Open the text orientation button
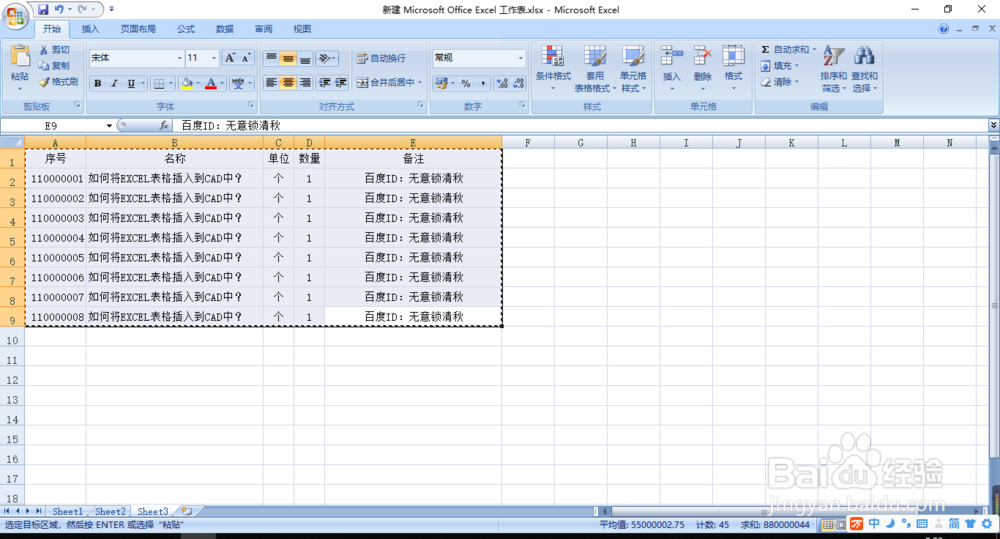This screenshot has width=1000, height=539. click(326, 59)
